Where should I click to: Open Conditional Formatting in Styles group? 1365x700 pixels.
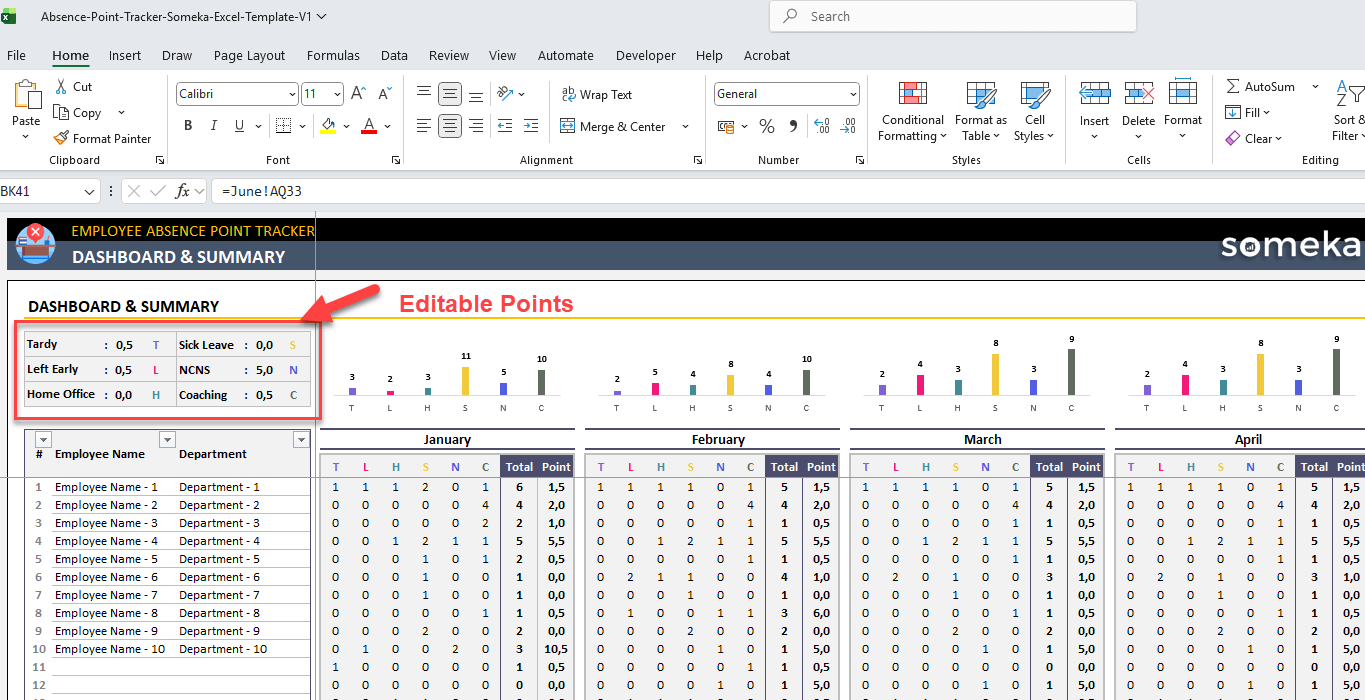point(911,111)
